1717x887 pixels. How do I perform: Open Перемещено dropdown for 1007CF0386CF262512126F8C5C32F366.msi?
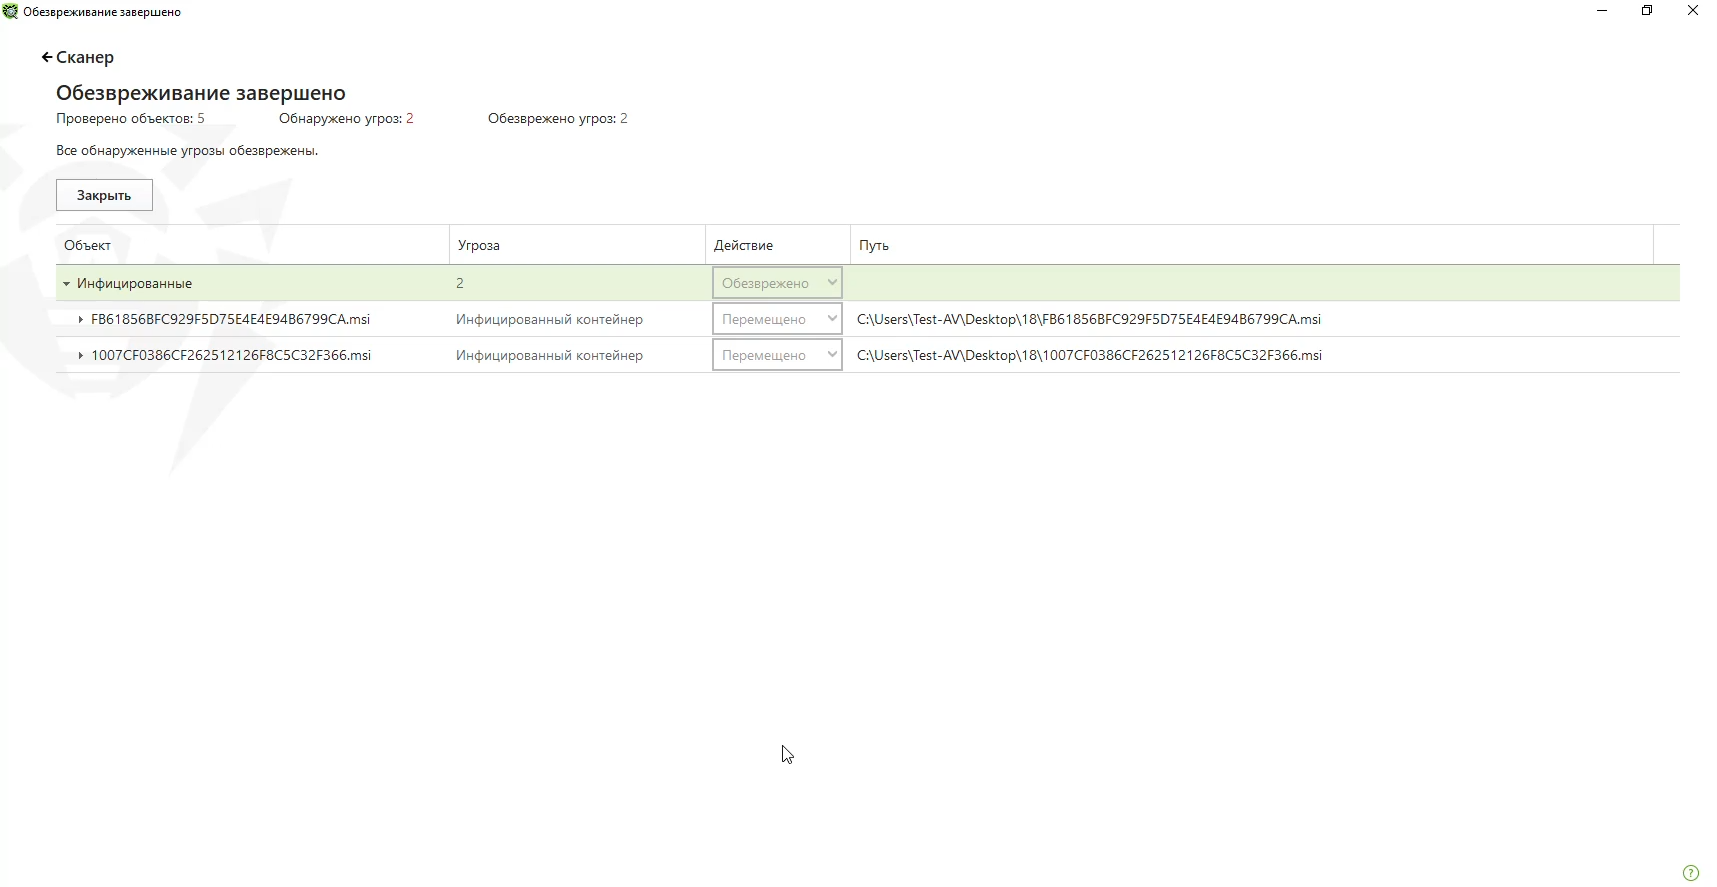777,355
